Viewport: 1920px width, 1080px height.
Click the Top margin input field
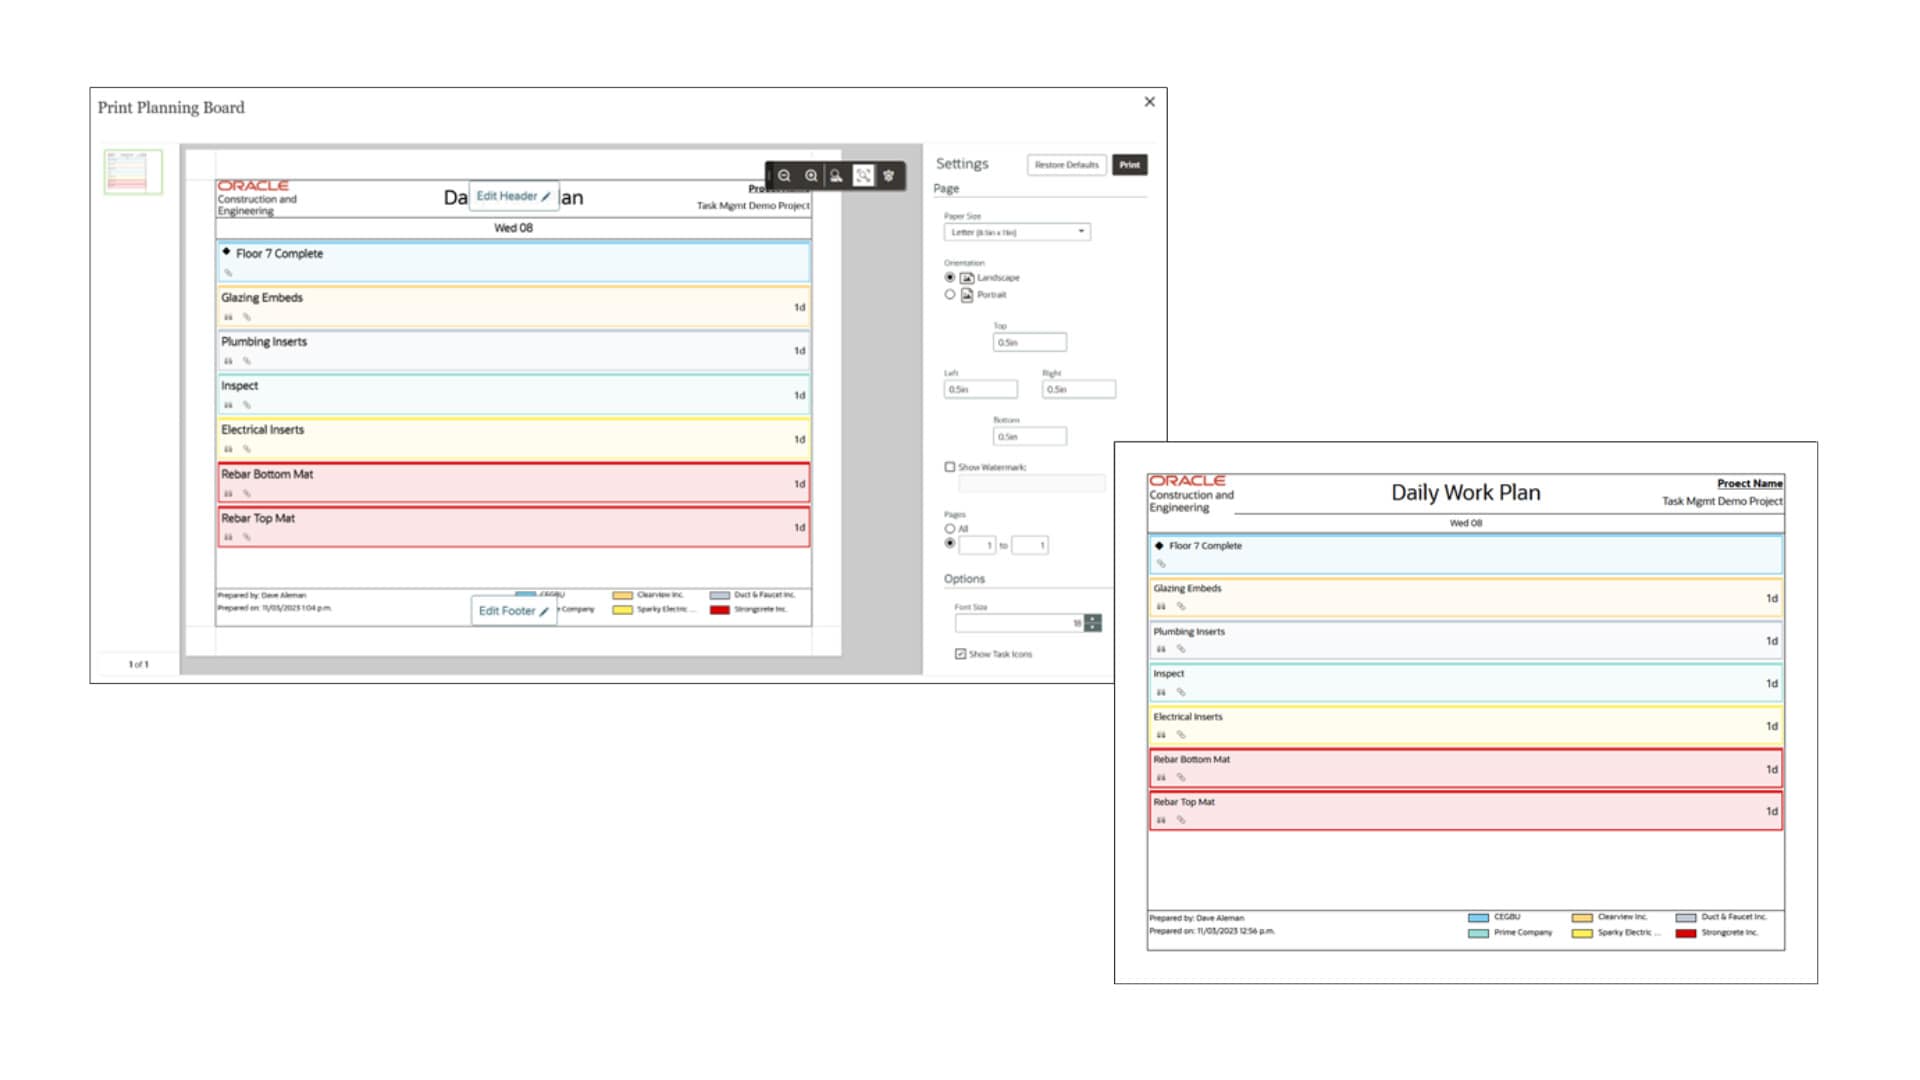1029,342
